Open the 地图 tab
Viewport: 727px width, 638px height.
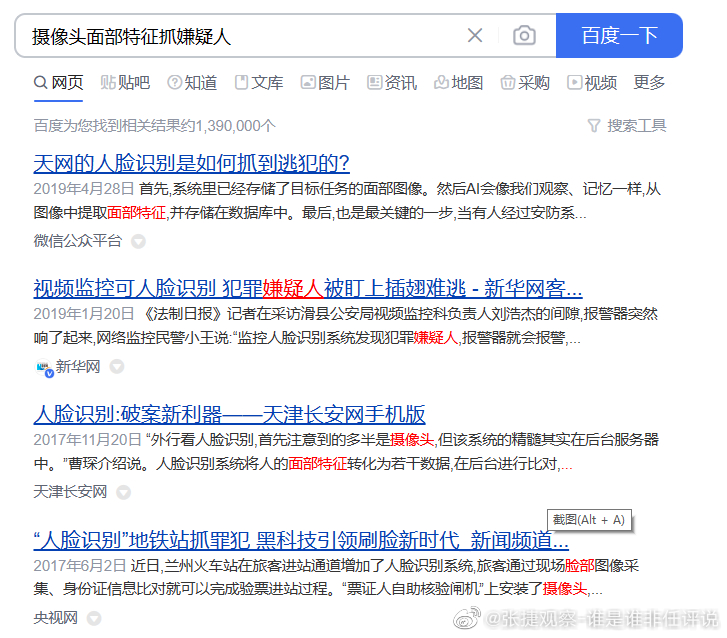(x=459, y=83)
